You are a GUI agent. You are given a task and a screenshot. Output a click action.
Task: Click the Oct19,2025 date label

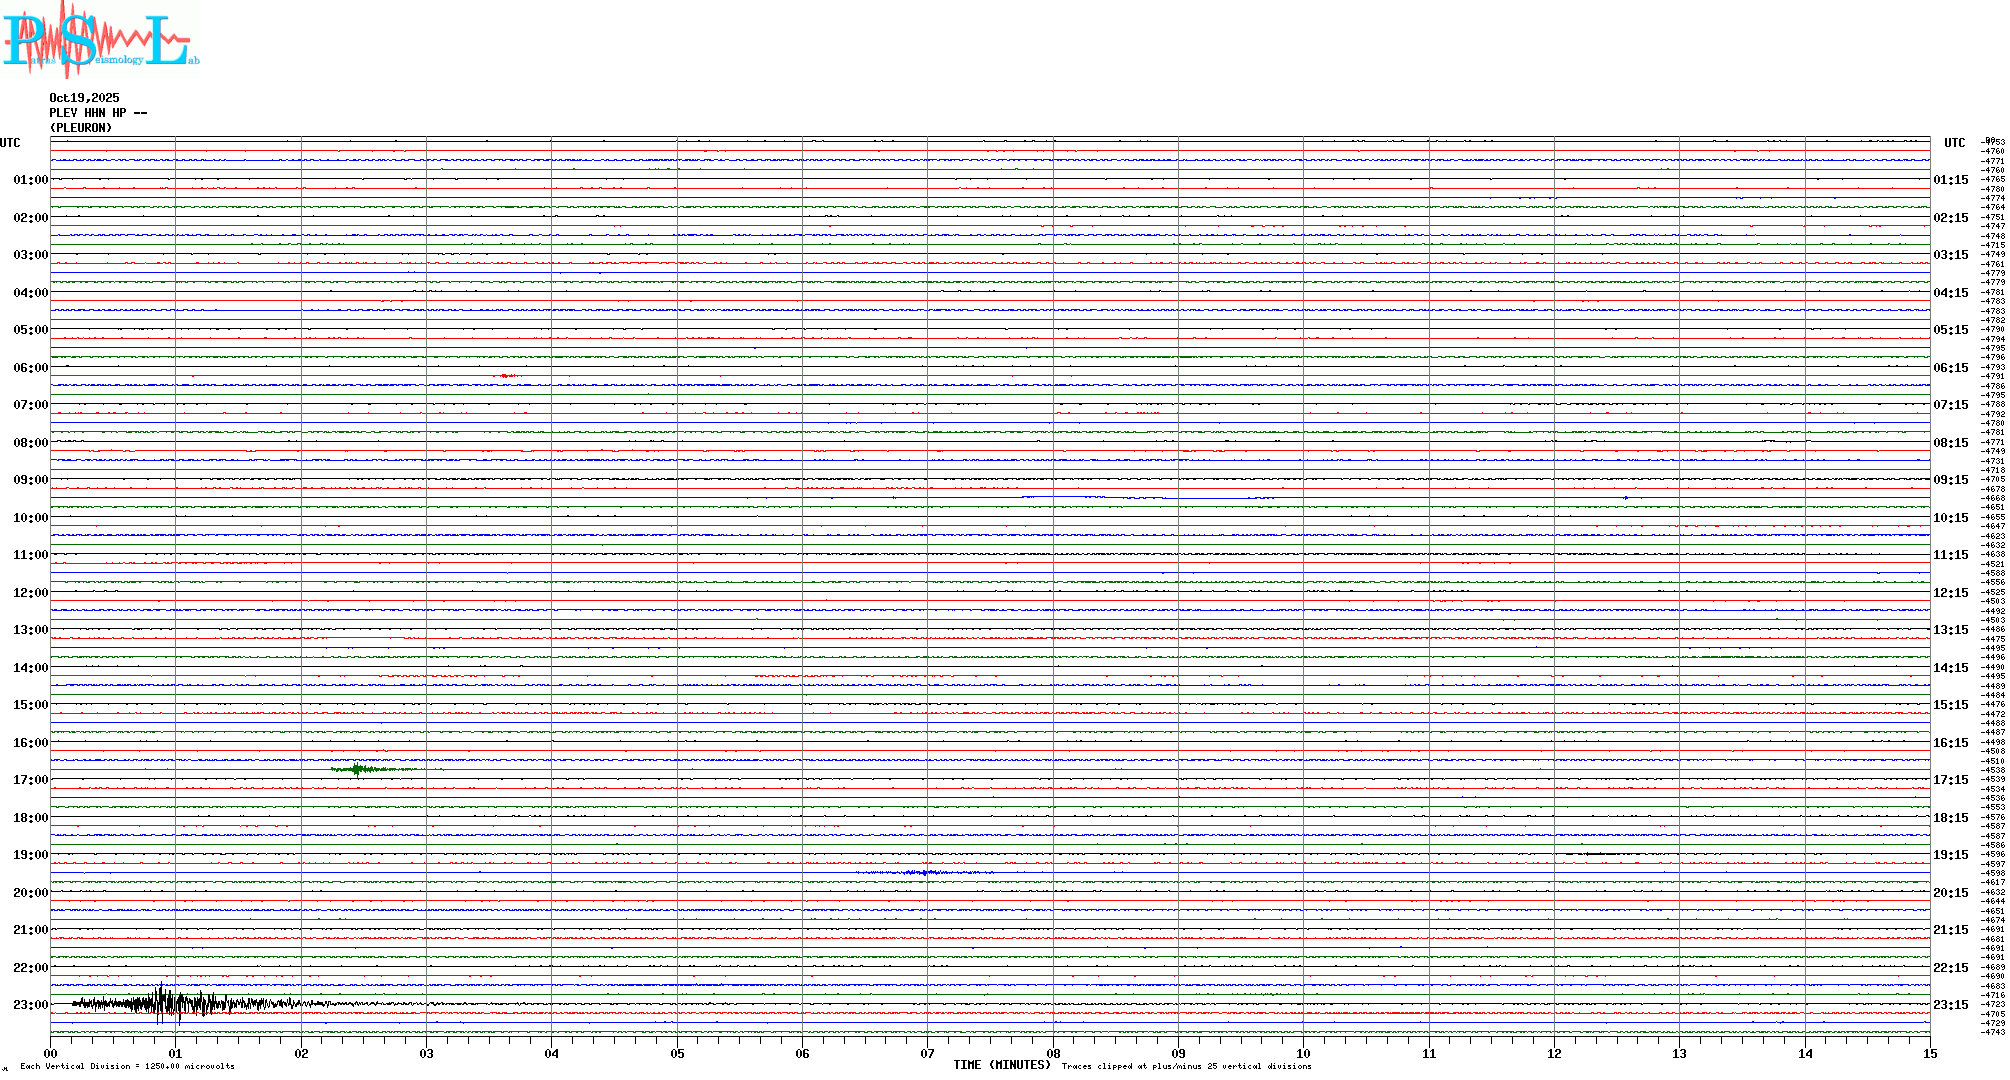pos(84,98)
